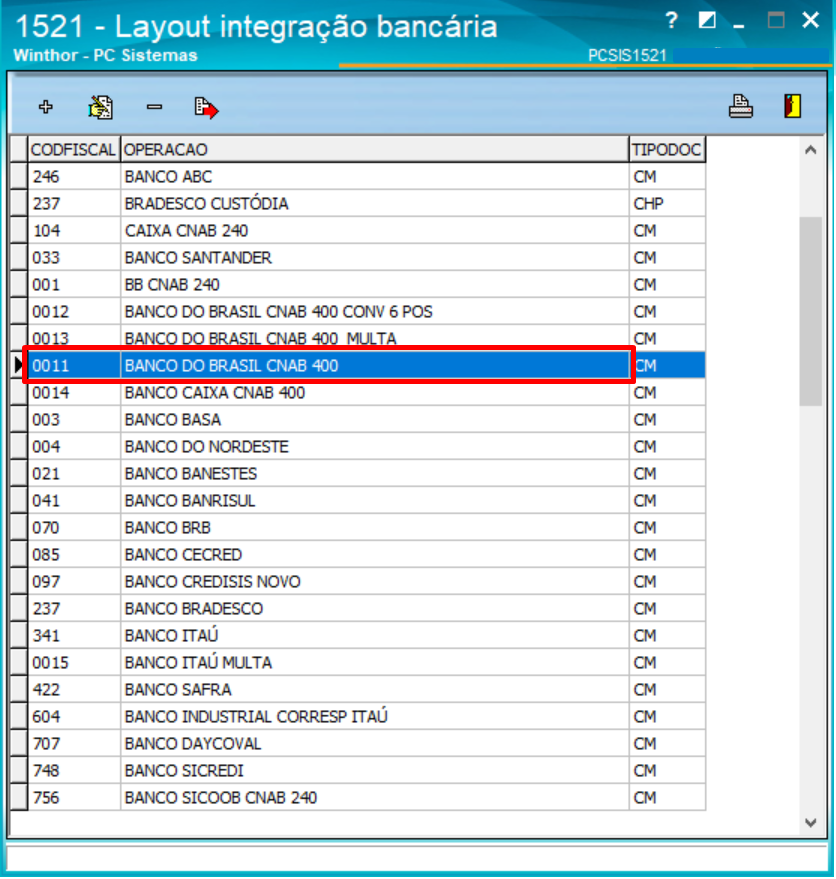Click the scrollbar down arrow

810,822
